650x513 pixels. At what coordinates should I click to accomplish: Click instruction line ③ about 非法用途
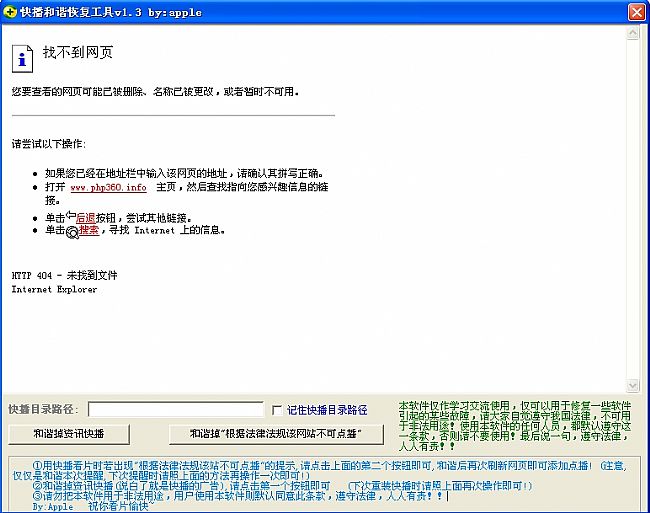pos(238,496)
